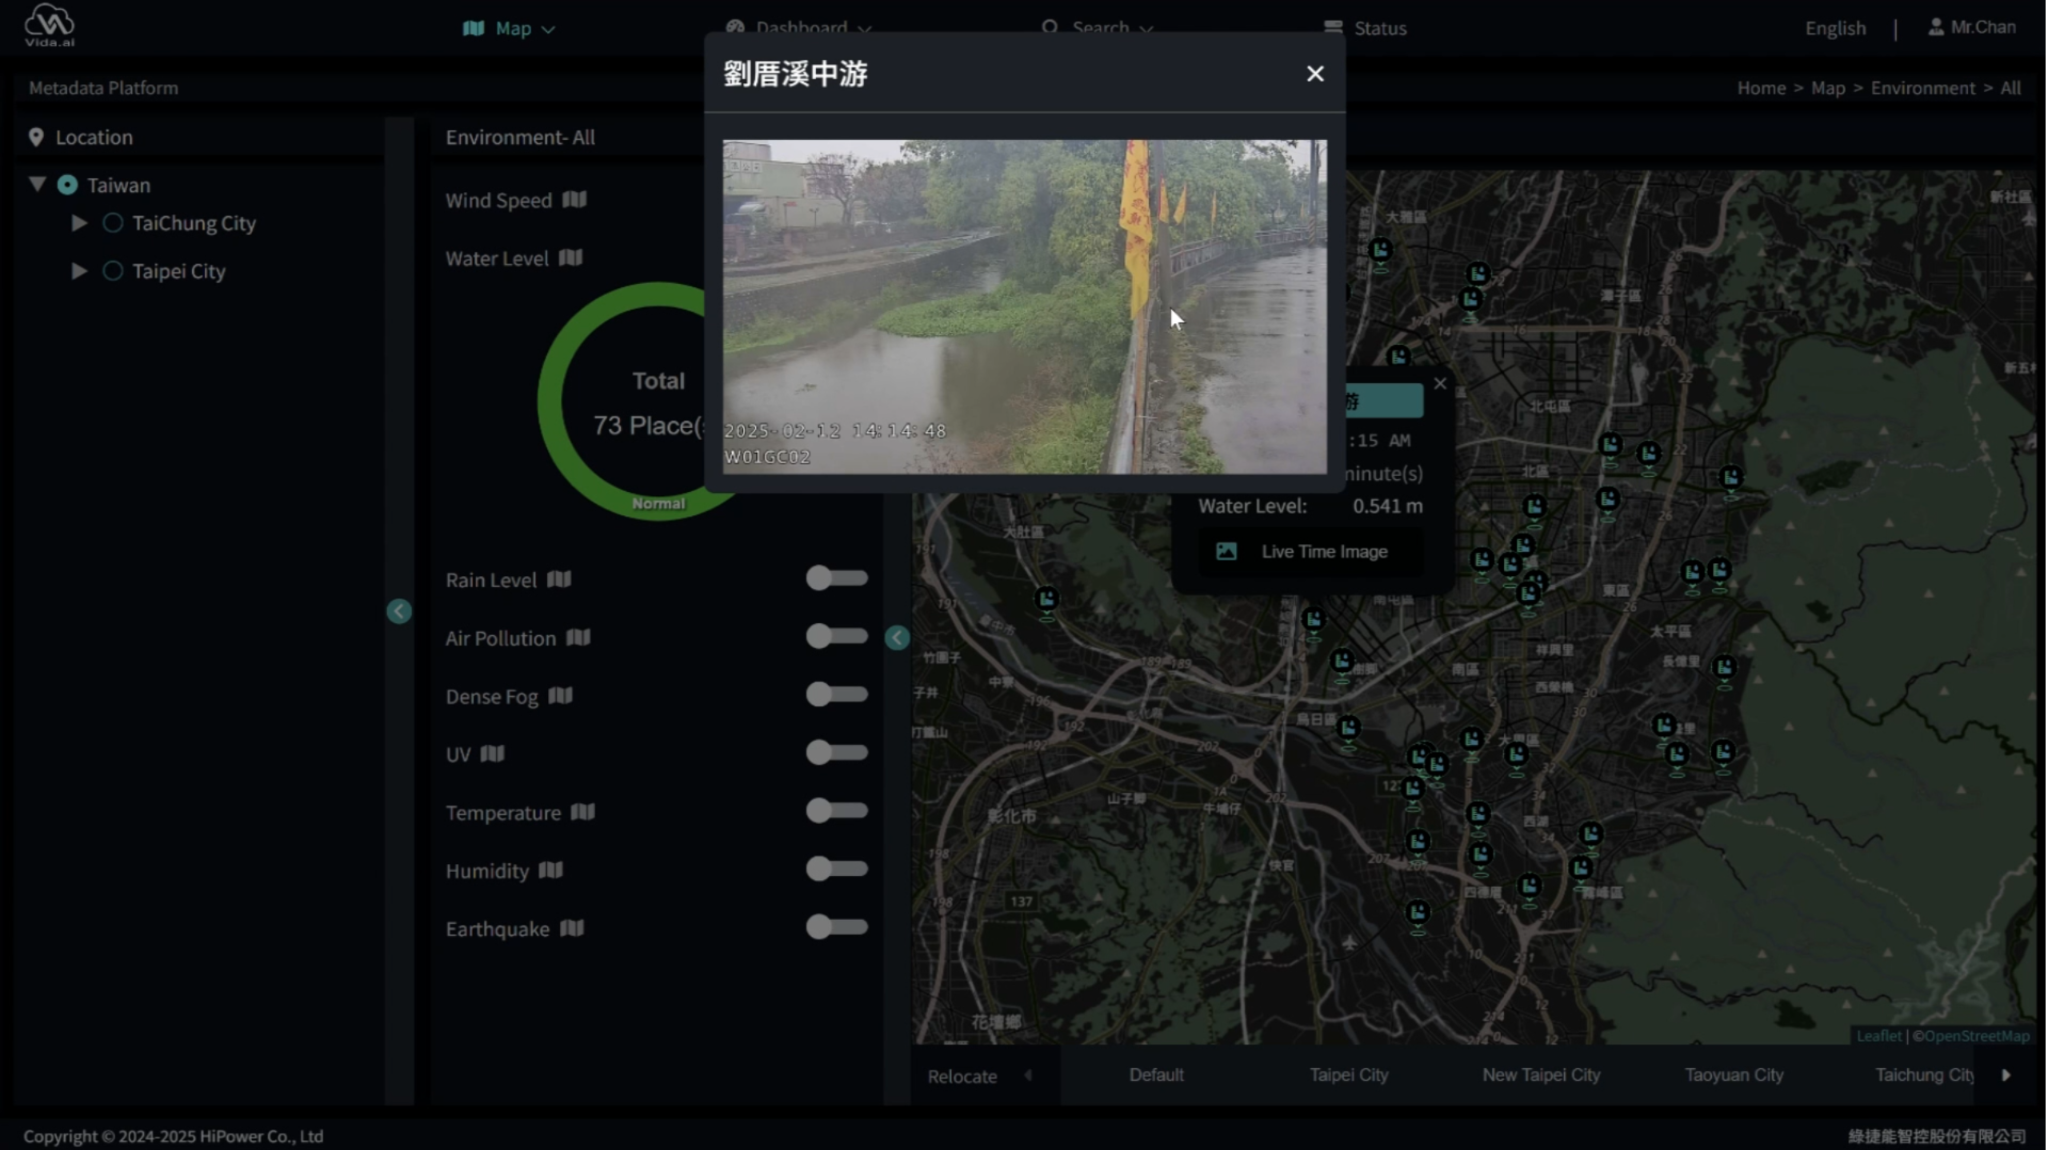Select the TaiChung City radio button
The width and height of the screenshot is (2046, 1150).
point(113,223)
